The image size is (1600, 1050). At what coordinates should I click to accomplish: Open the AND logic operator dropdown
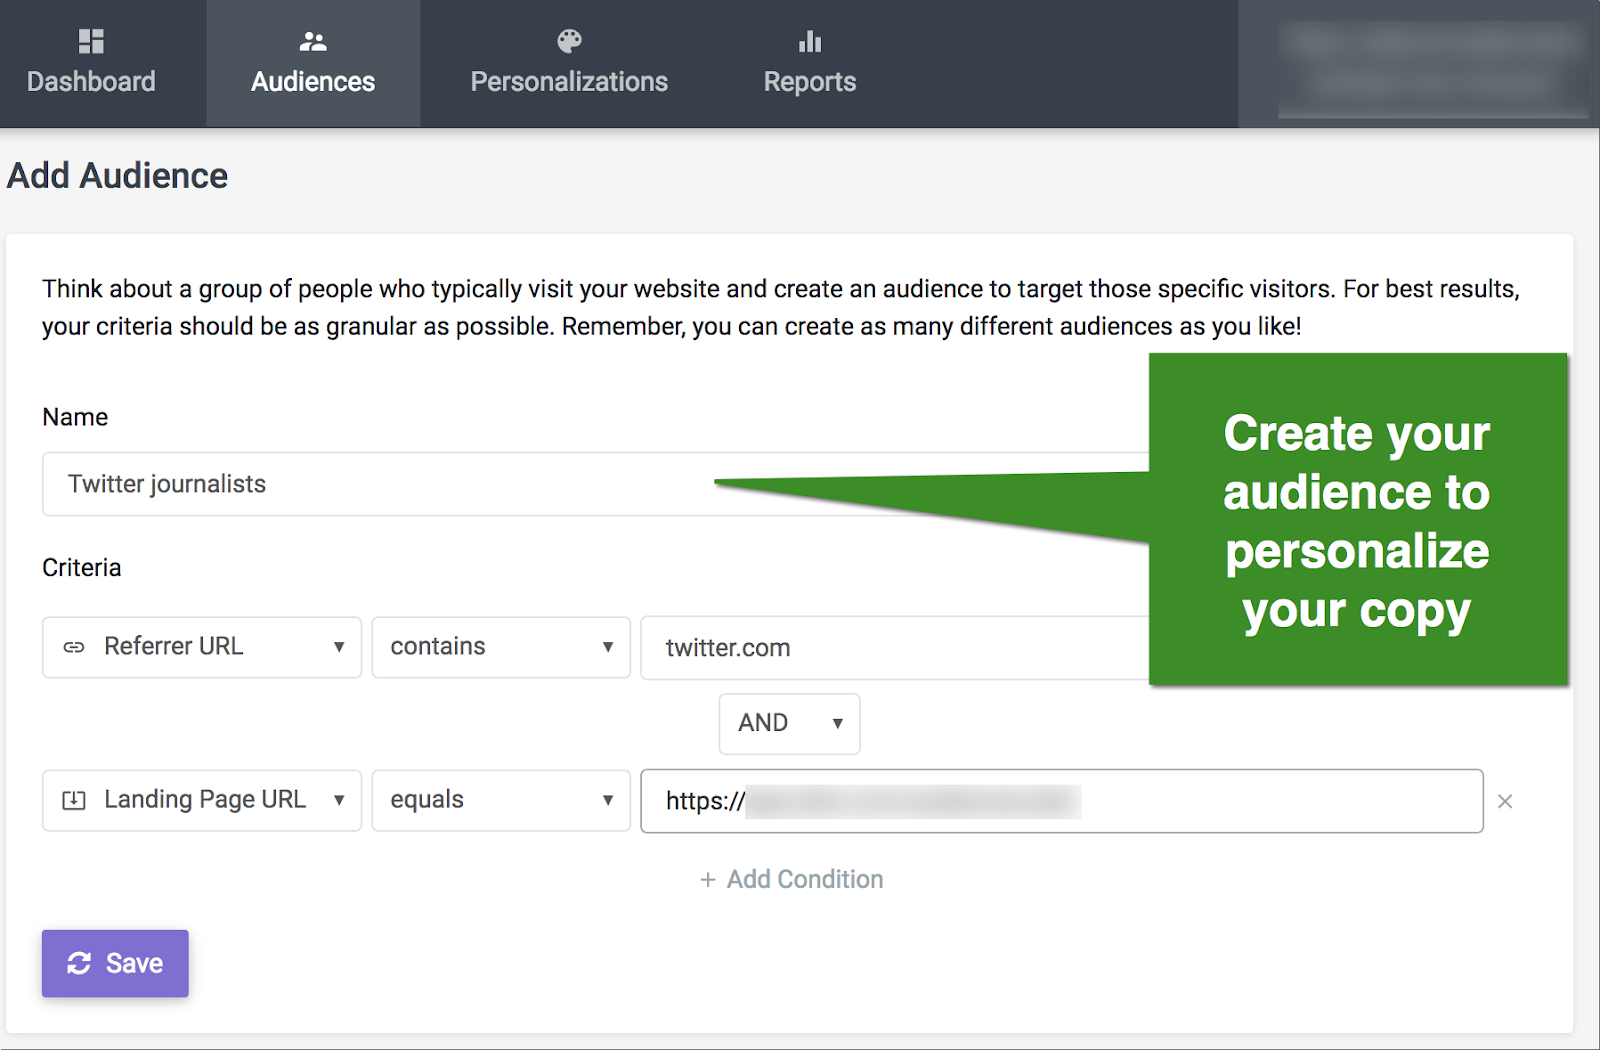[789, 723]
